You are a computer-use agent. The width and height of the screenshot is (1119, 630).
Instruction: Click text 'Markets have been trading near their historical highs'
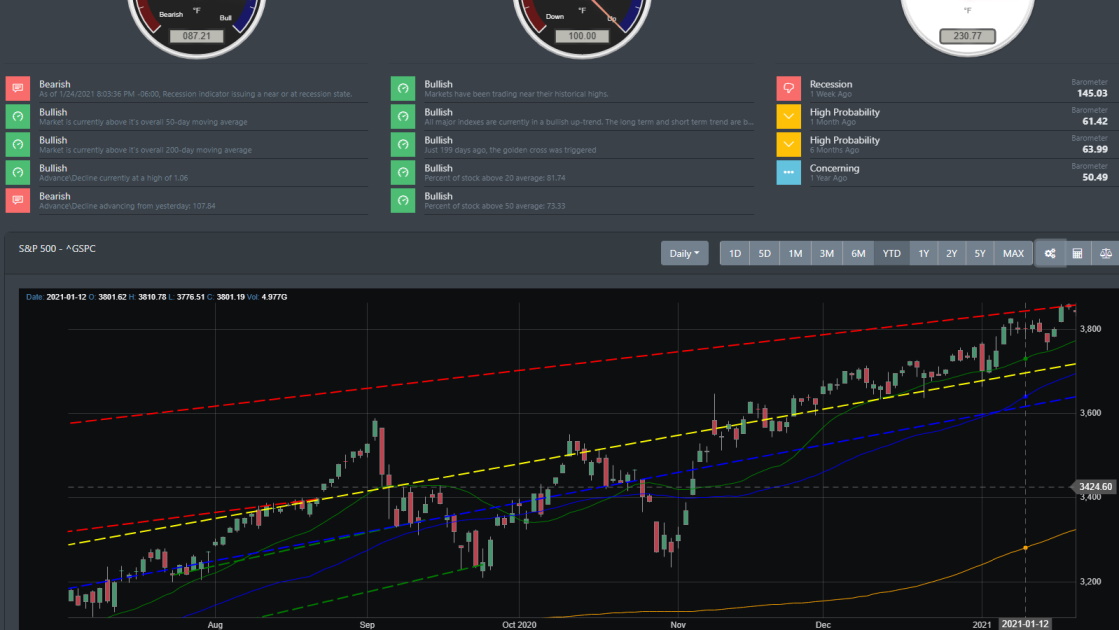(516, 94)
